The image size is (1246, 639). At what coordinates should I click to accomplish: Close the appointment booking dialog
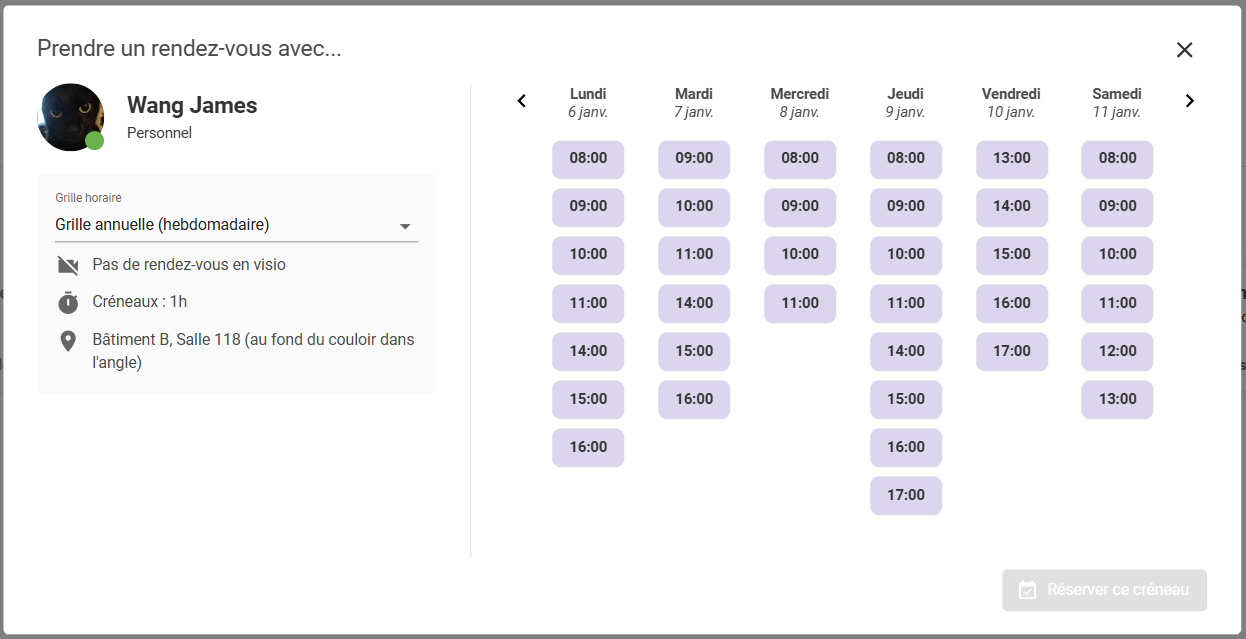pyautogui.click(x=1184, y=50)
